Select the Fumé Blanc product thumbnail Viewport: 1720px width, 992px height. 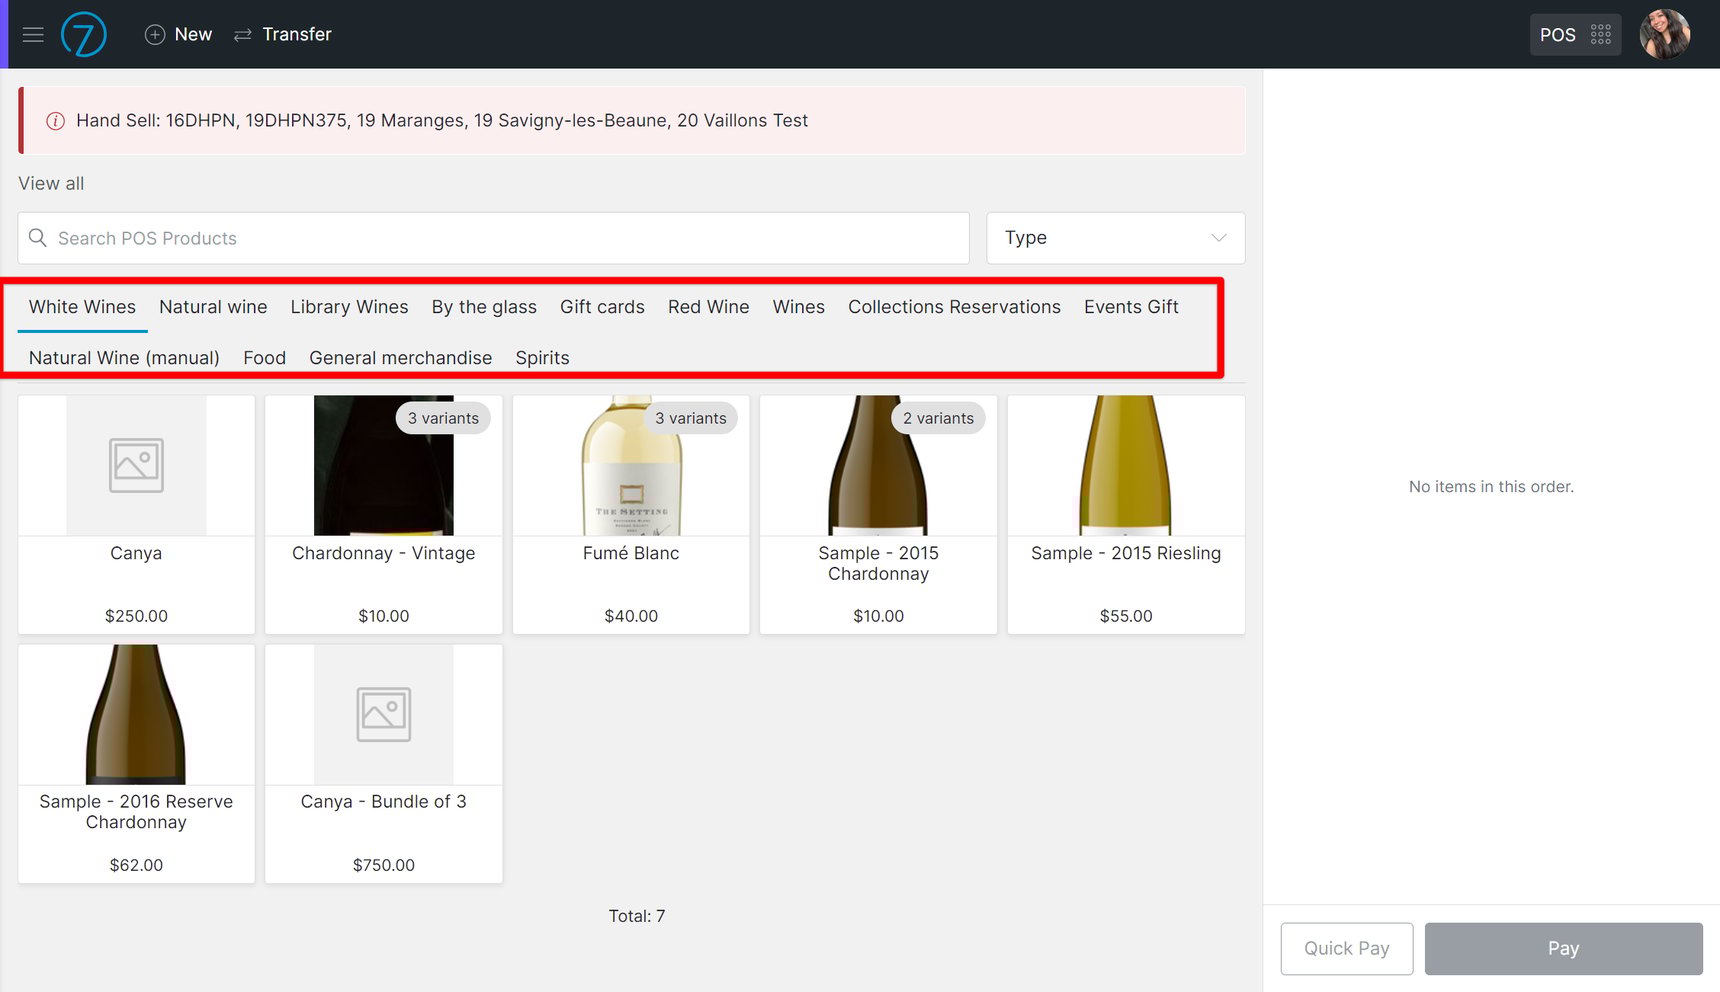click(631, 465)
